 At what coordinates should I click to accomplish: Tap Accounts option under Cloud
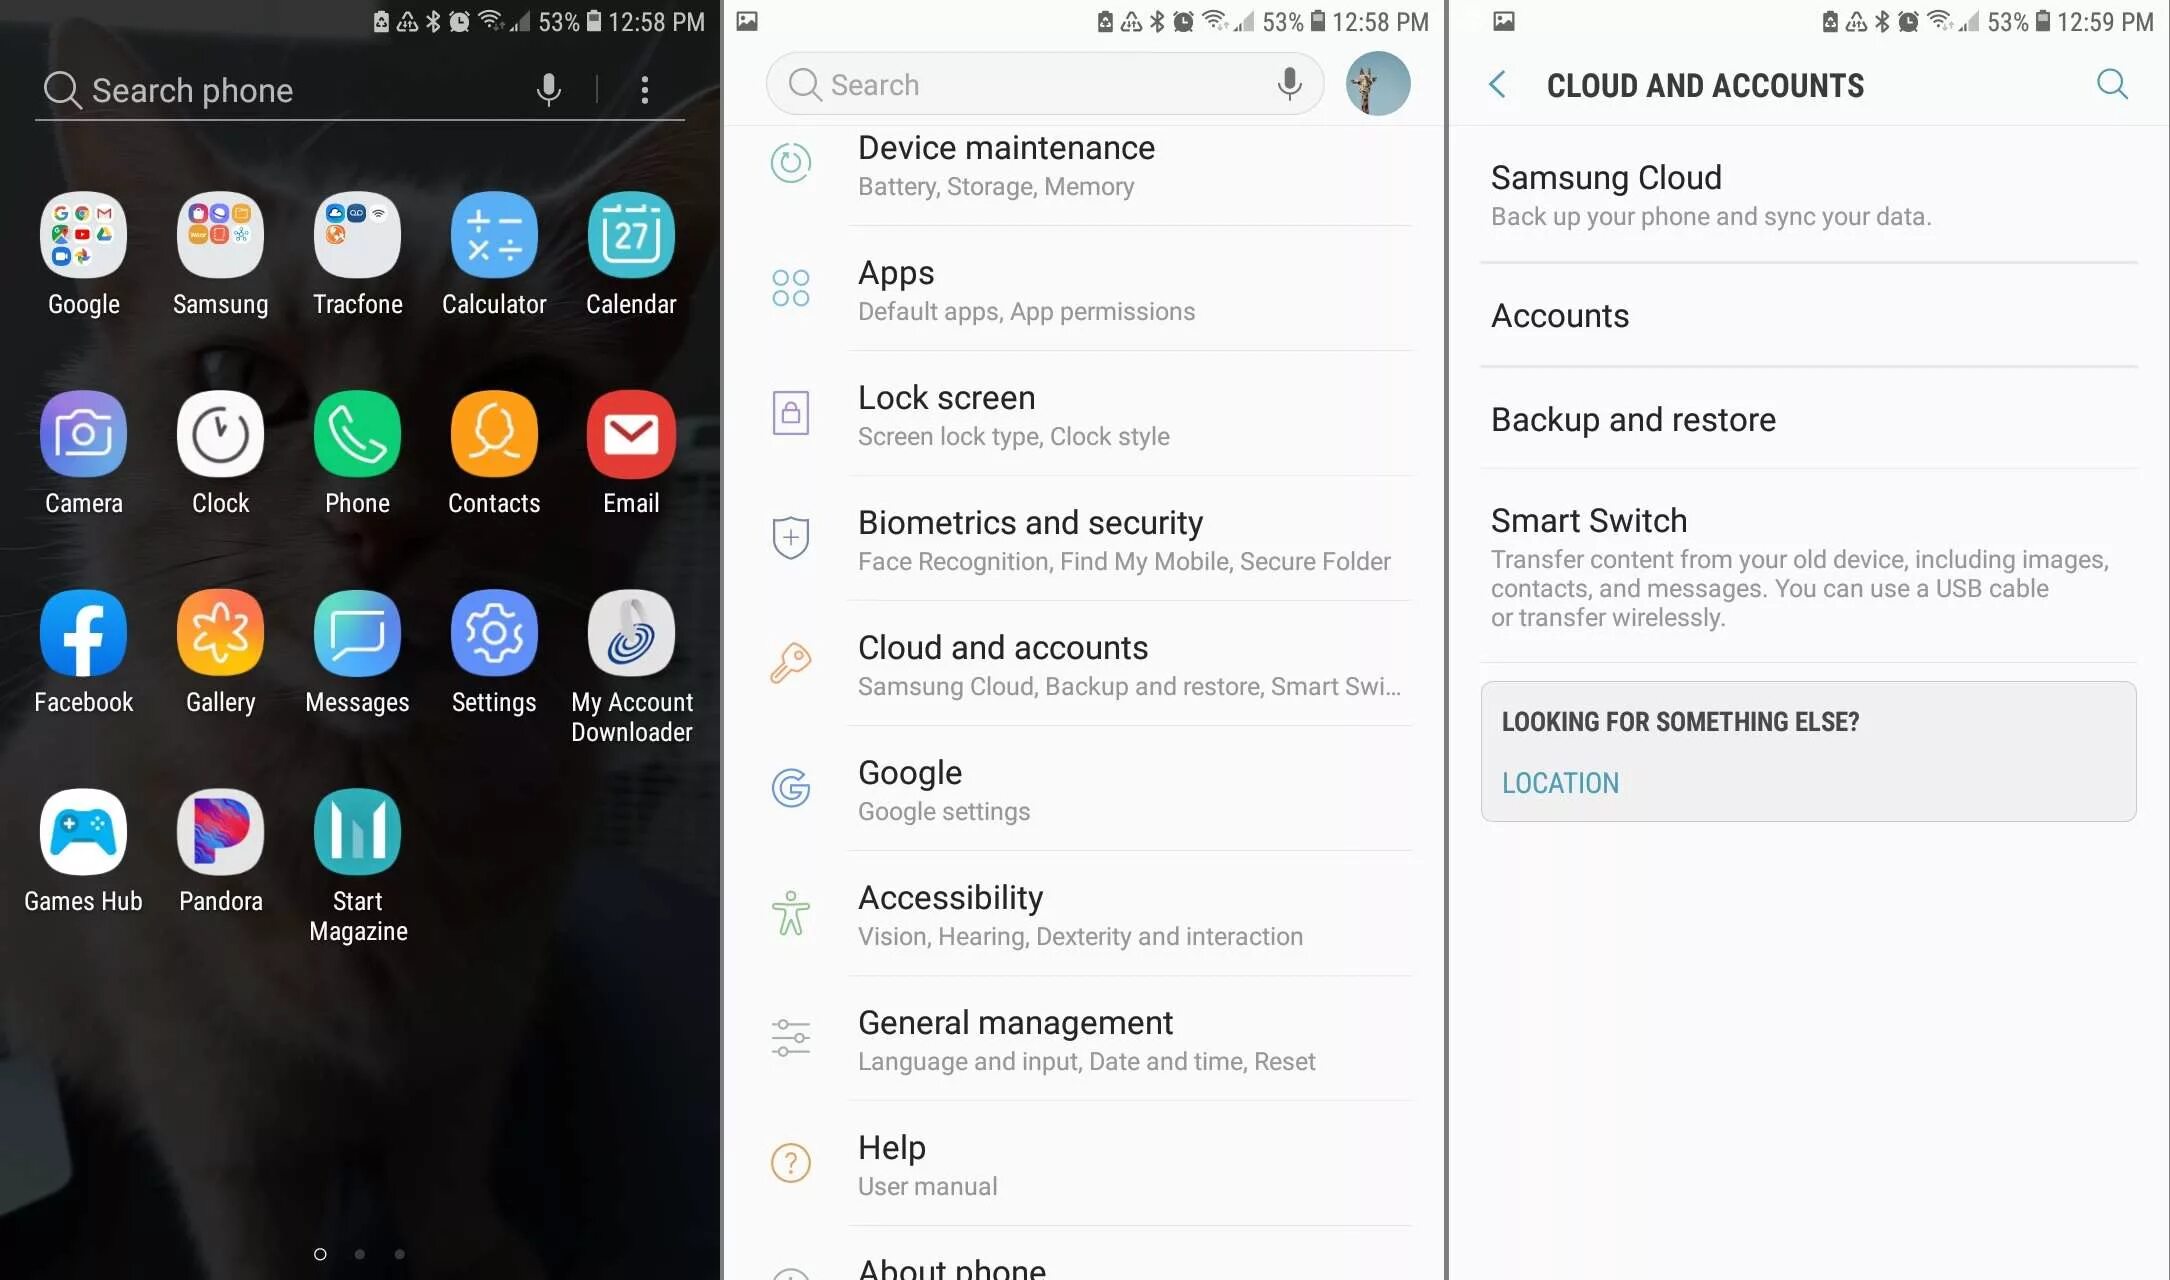1560,315
